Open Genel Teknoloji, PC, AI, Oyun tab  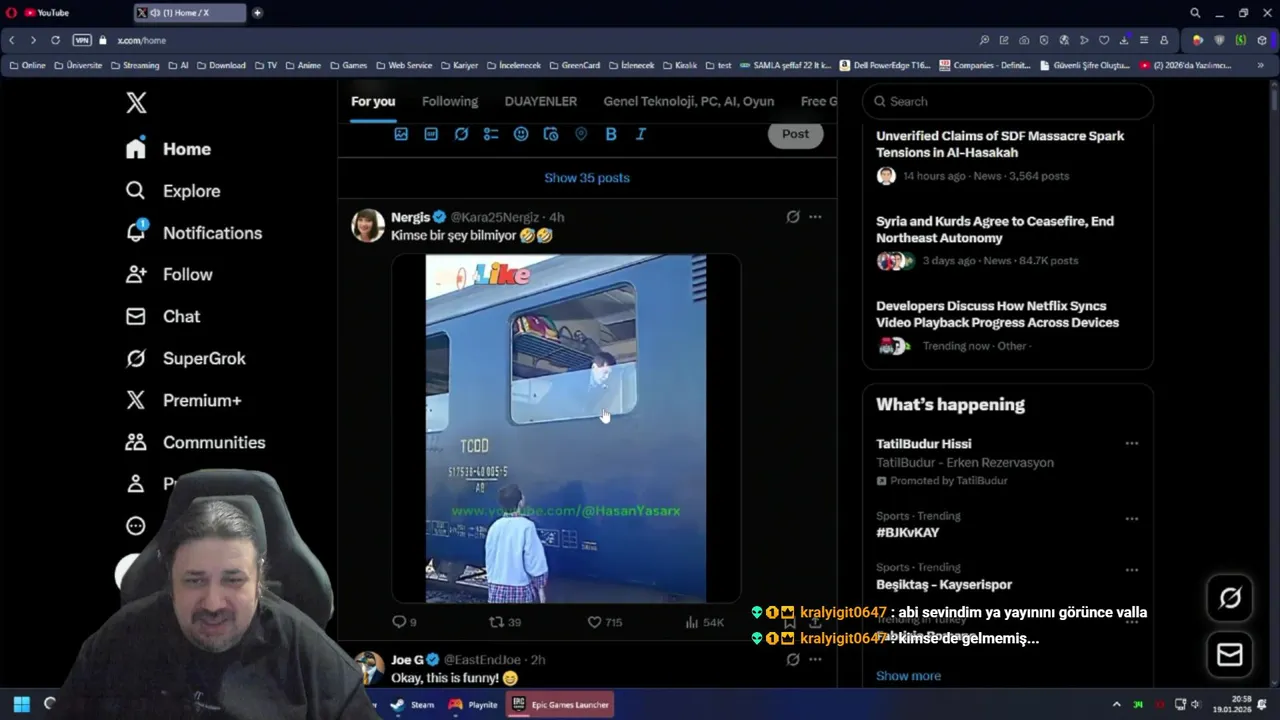(x=689, y=101)
